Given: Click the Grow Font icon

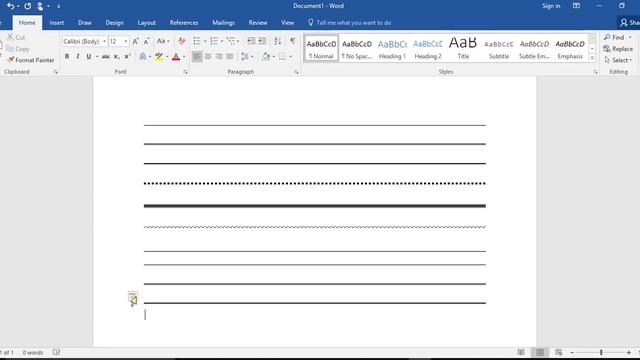Looking at the screenshot, I should [136, 41].
